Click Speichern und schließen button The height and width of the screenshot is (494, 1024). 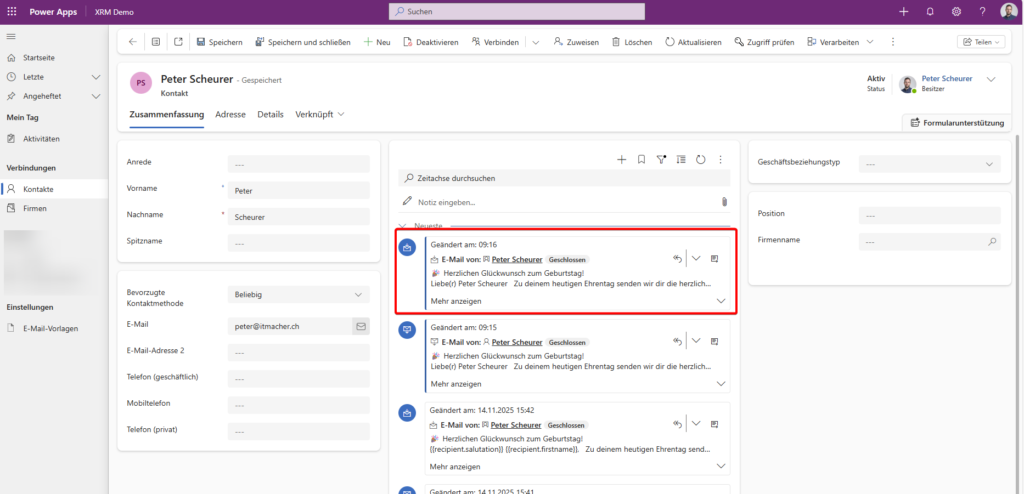coord(304,42)
